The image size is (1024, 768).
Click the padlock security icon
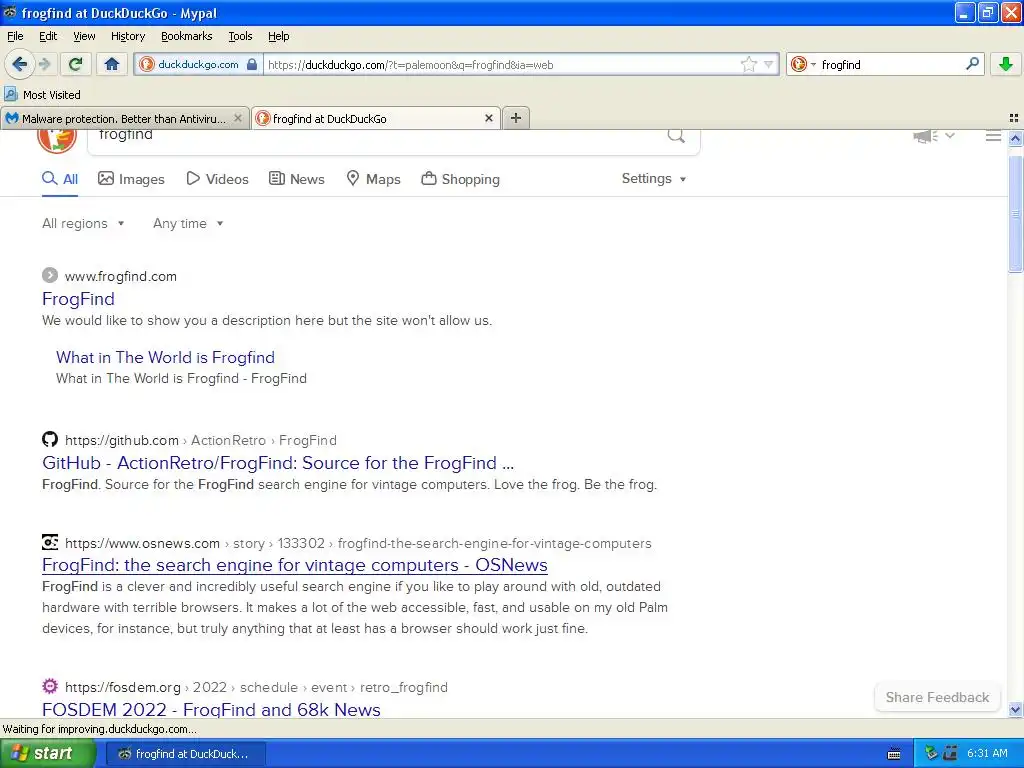click(251, 64)
